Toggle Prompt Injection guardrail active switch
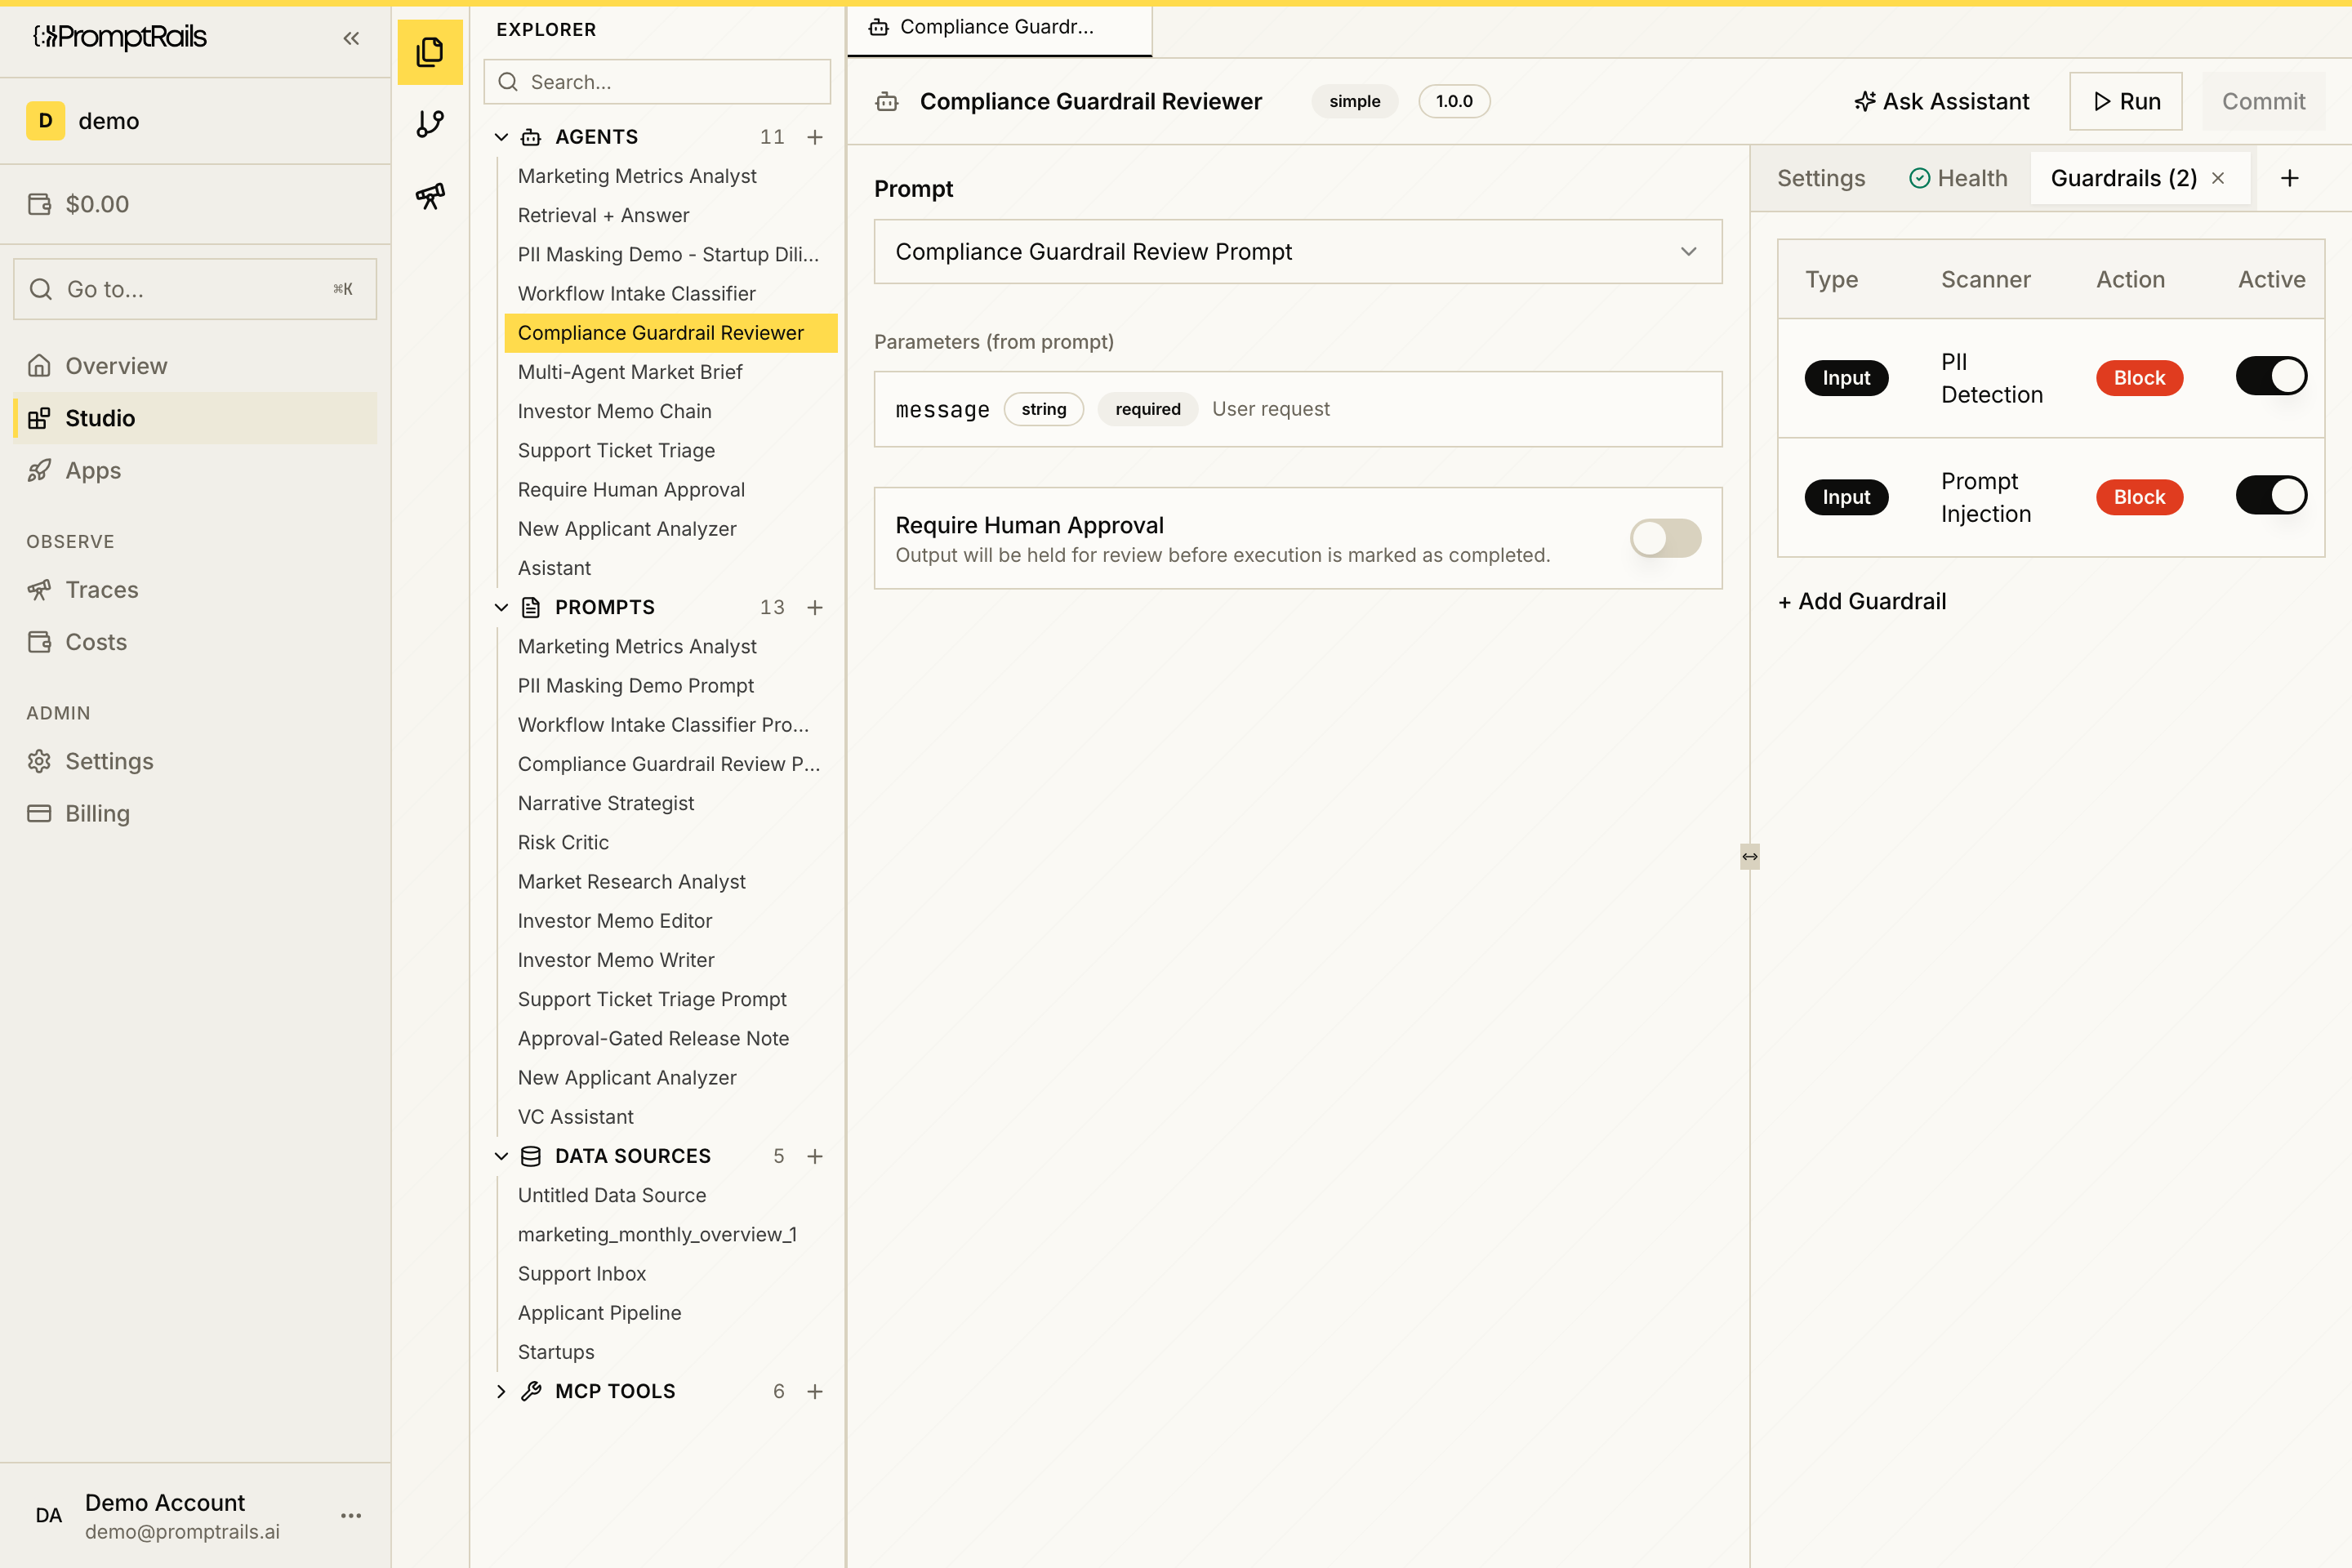This screenshot has width=2352, height=1568. tap(2271, 496)
